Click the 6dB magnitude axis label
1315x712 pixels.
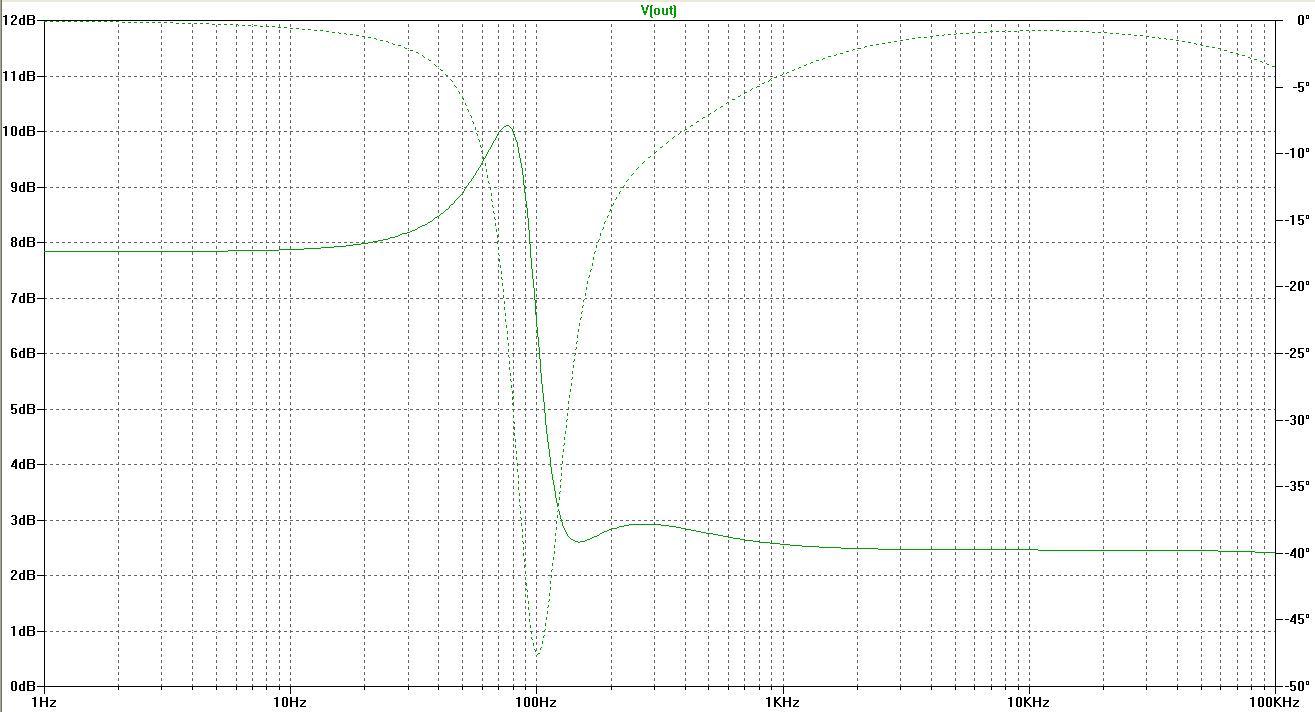[x=22, y=353]
